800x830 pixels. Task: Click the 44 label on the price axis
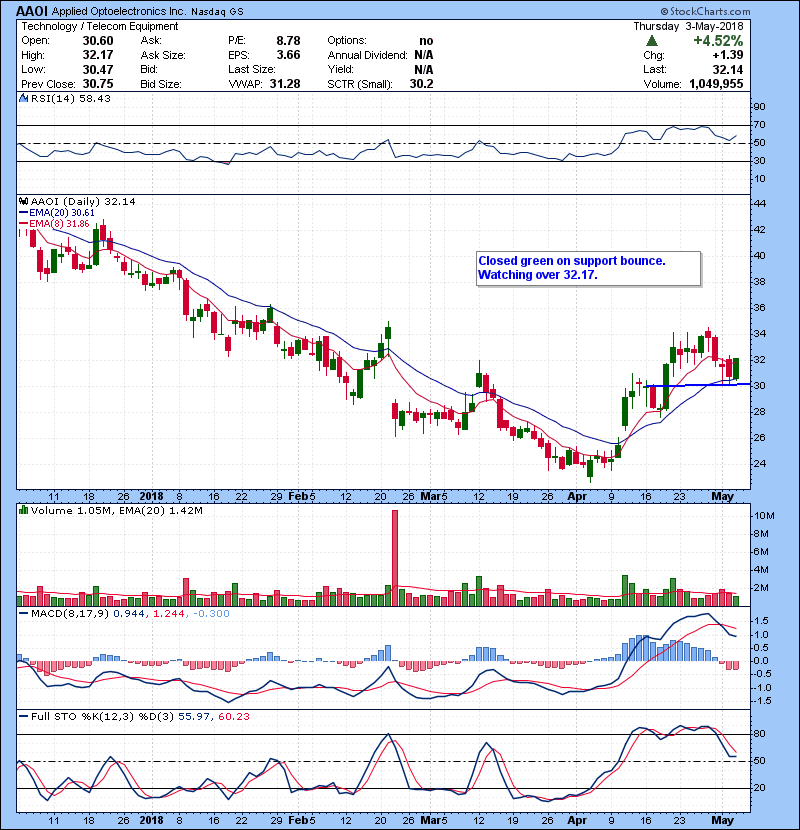pyautogui.click(x=759, y=204)
